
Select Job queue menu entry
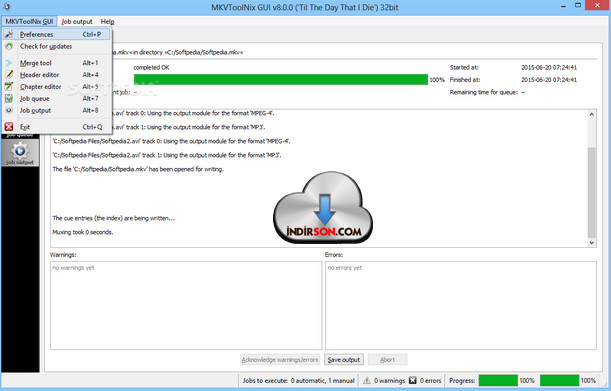(x=57, y=99)
